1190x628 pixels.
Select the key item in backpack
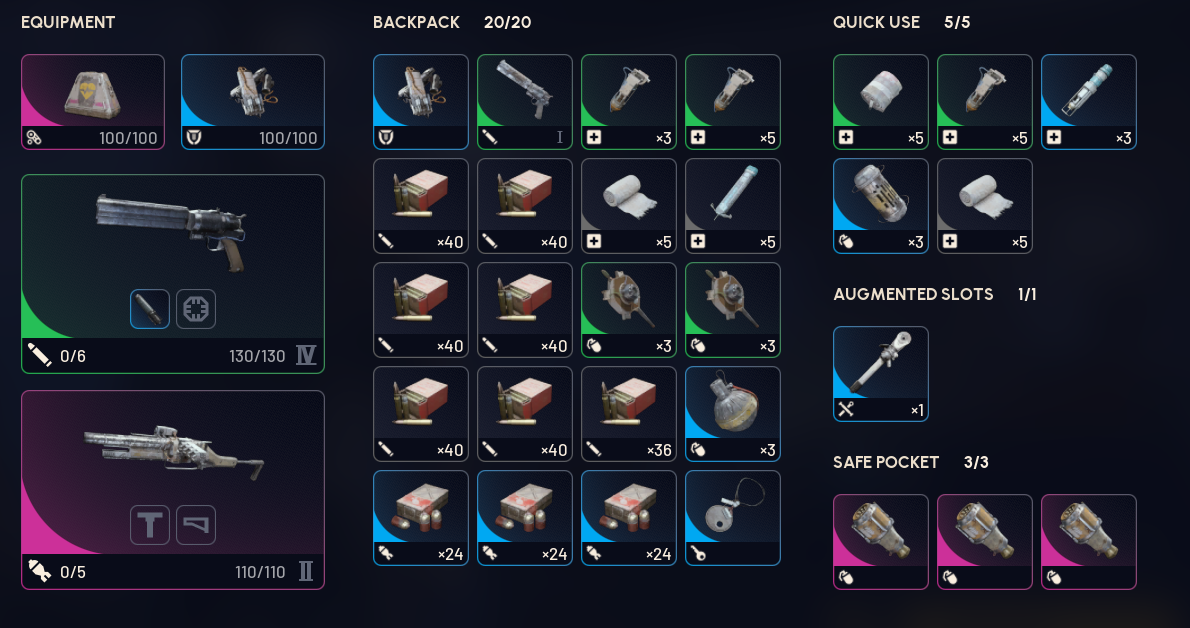click(732, 518)
